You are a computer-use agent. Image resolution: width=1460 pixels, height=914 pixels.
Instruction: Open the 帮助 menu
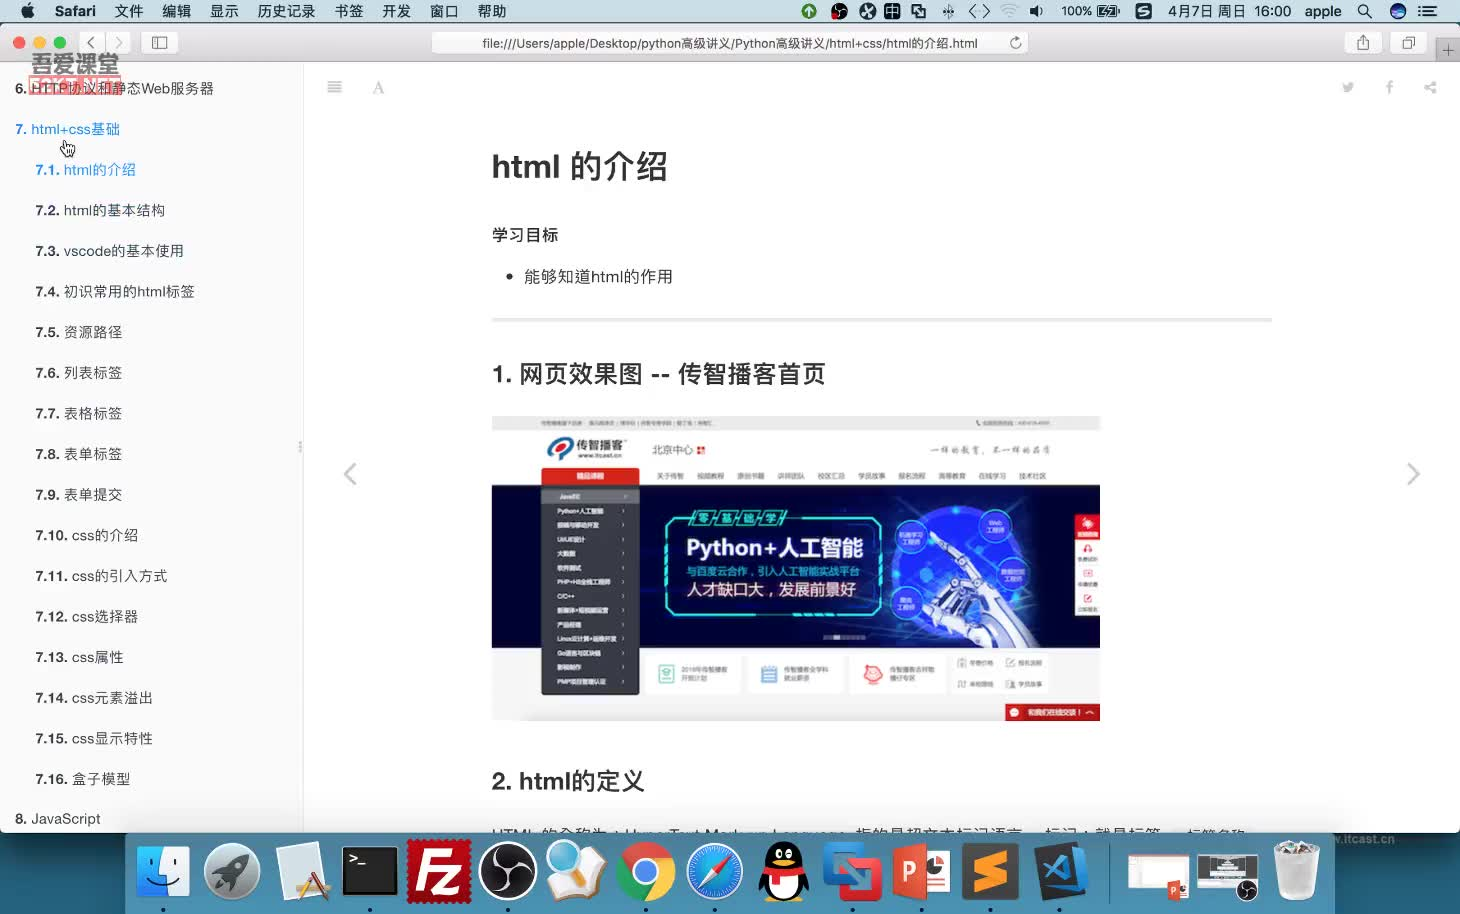[492, 11]
